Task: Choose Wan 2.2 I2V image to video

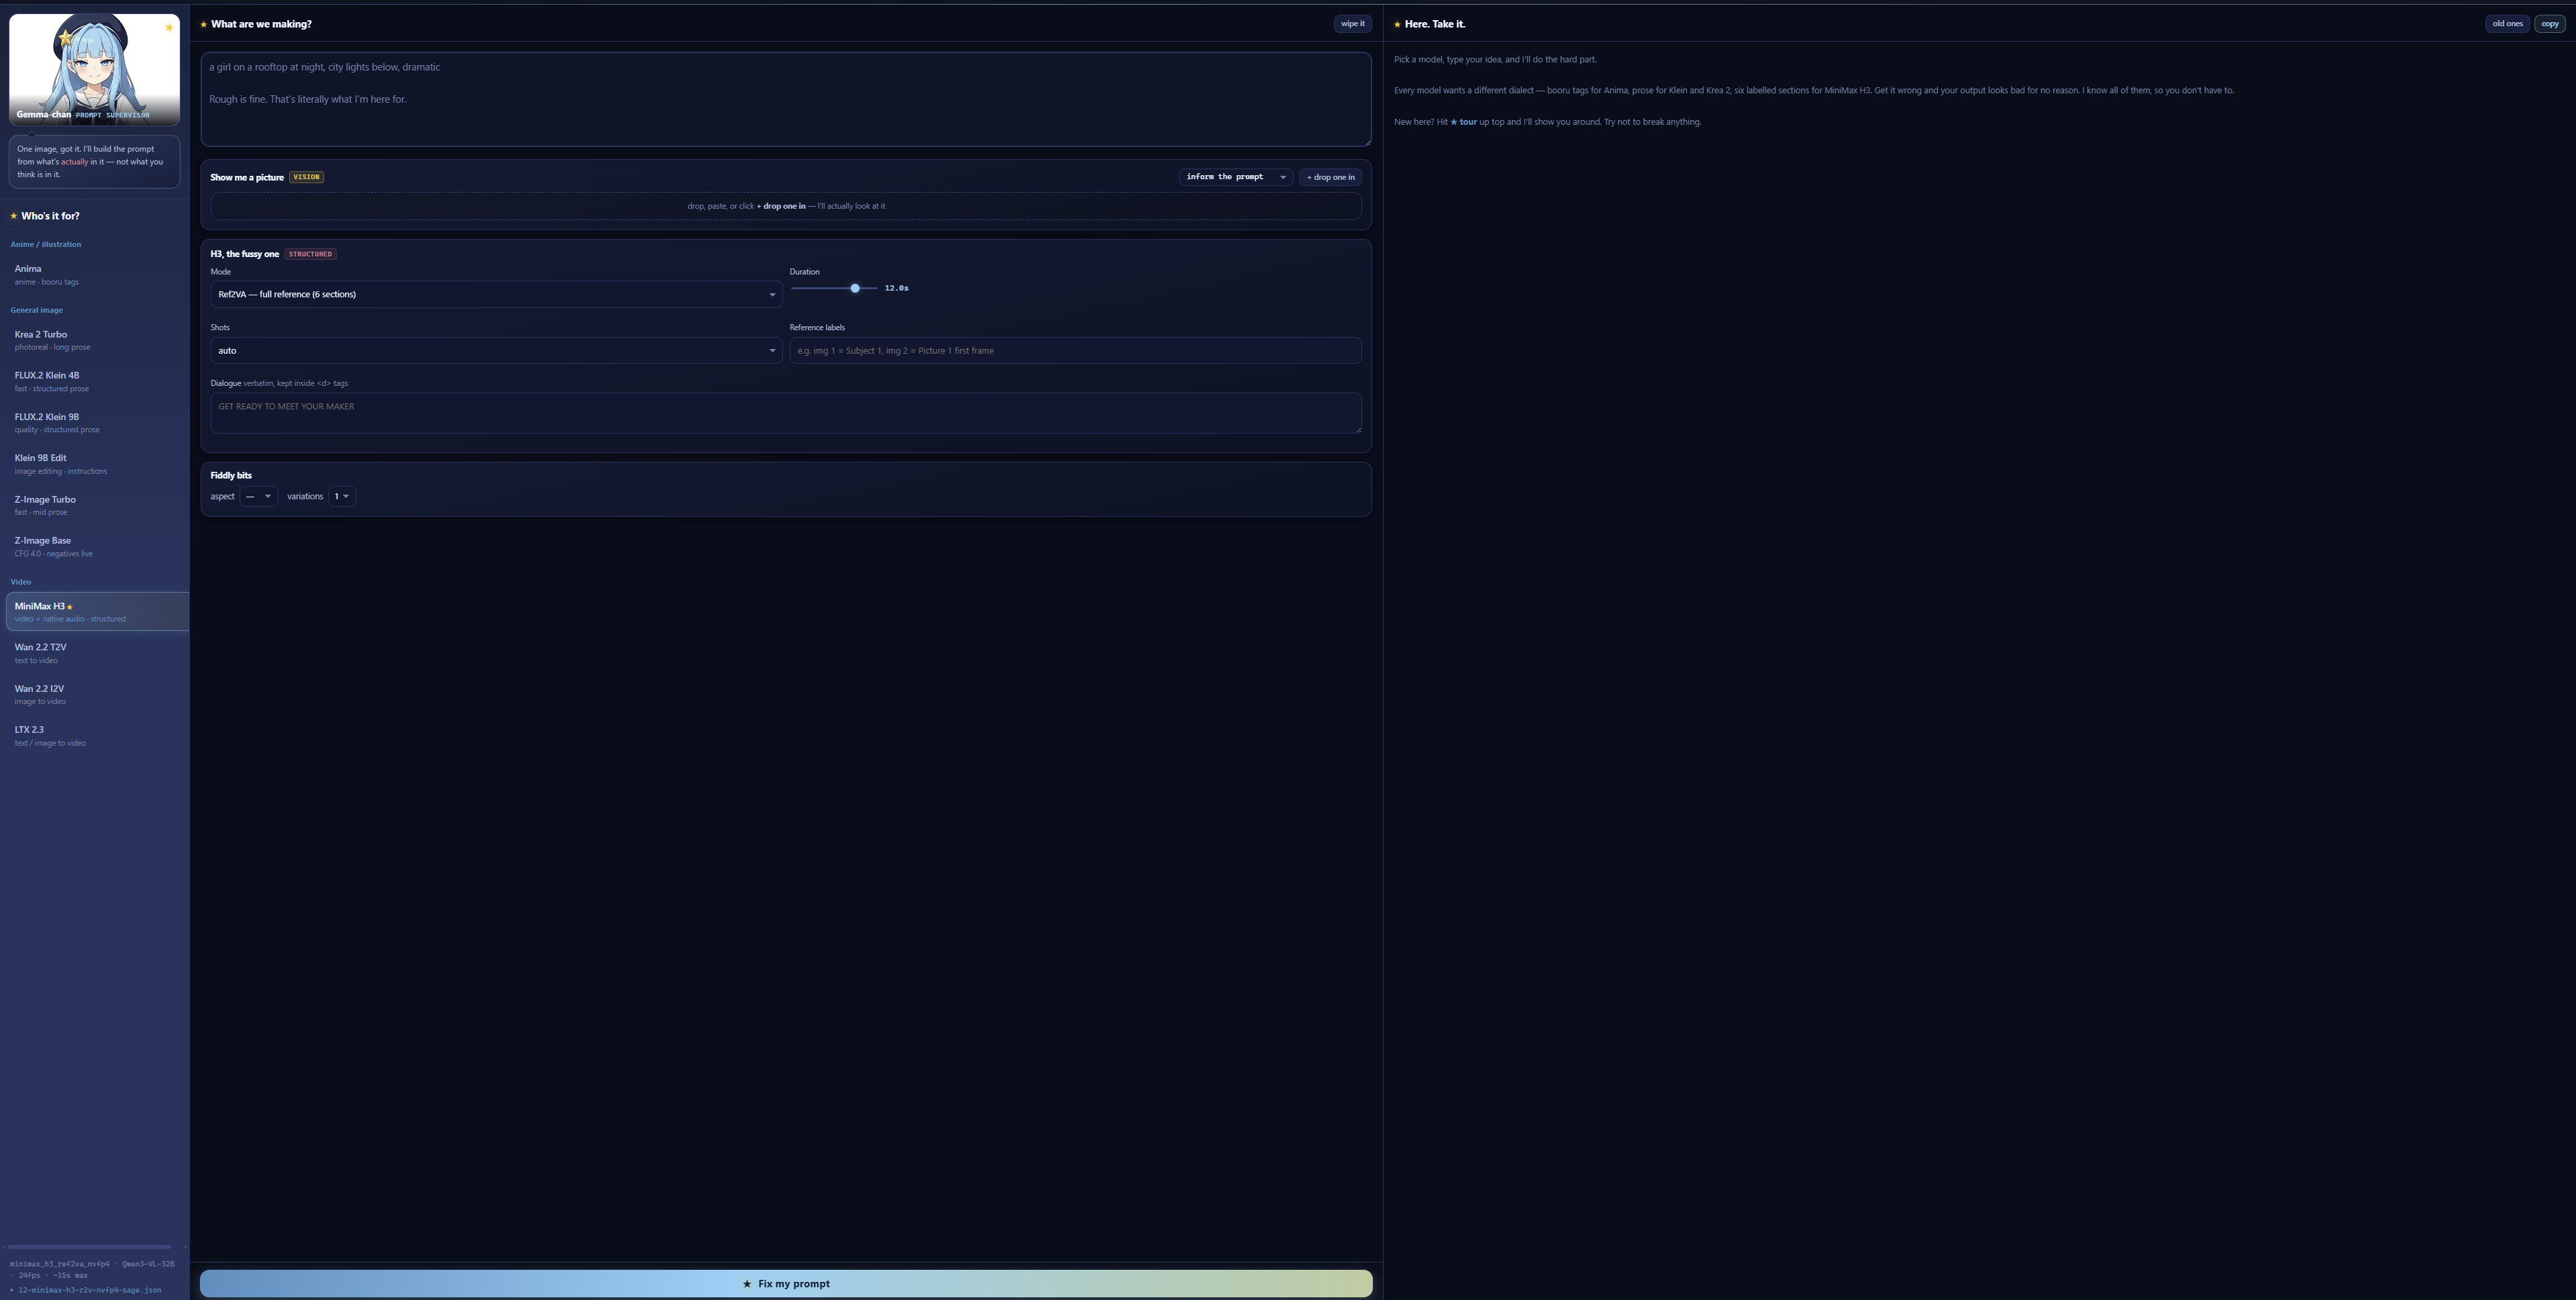Action: pos(97,694)
